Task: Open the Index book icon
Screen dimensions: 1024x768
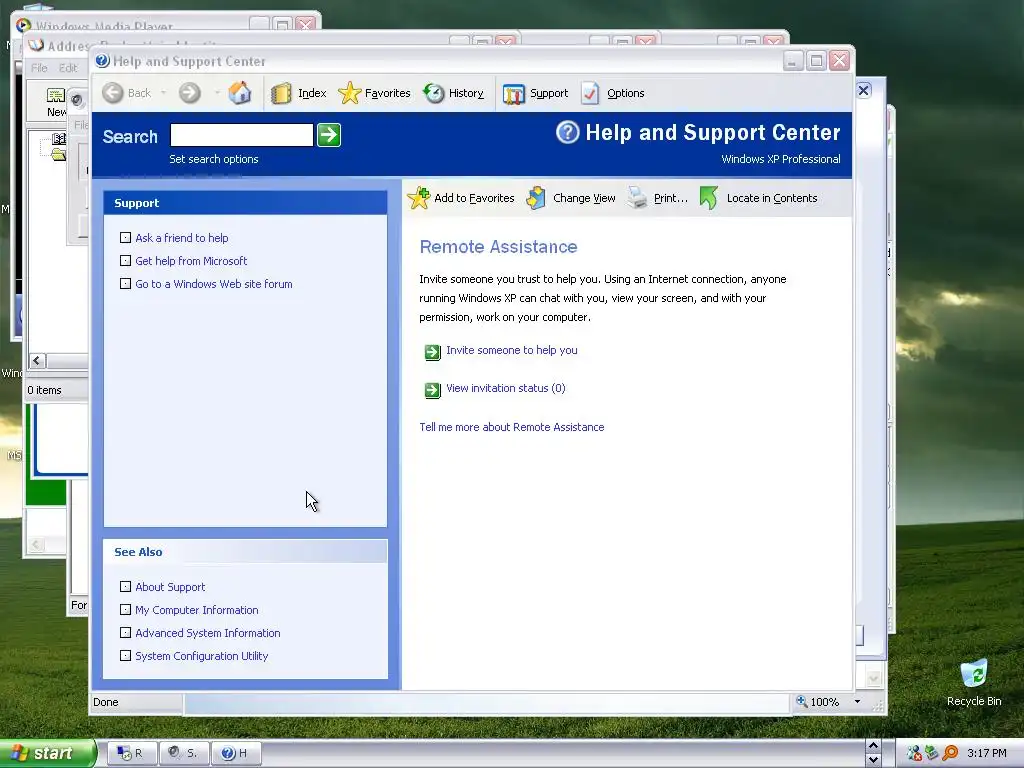Action: (281, 93)
